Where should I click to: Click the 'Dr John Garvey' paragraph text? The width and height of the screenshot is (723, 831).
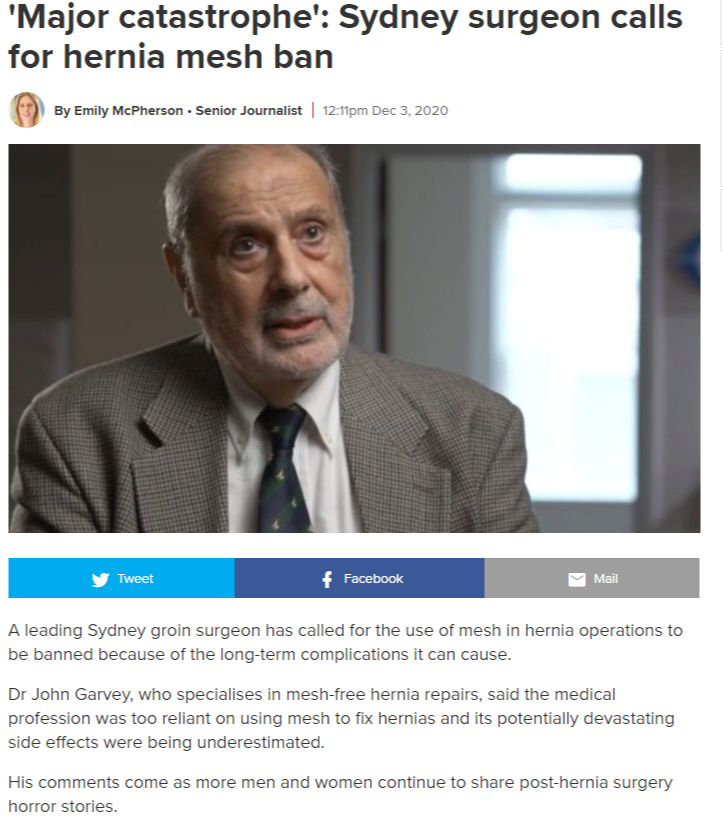pos(341,718)
